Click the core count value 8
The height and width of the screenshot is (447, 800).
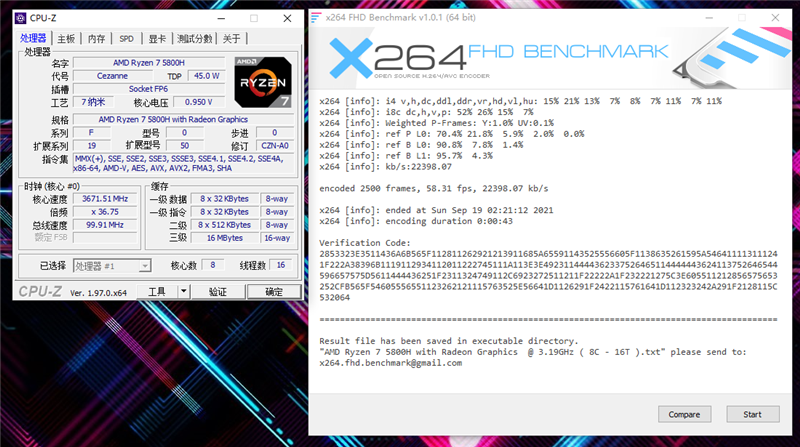point(213,265)
